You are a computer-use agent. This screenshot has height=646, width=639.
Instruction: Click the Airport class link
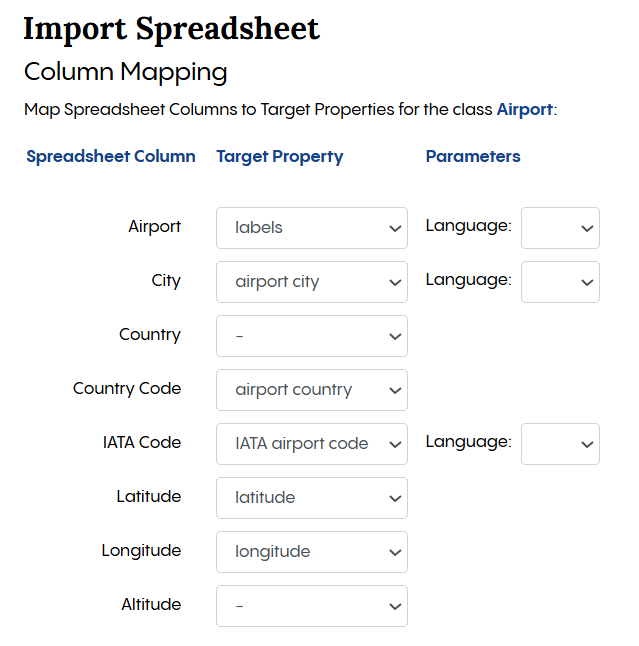pyautogui.click(x=524, y=109)
